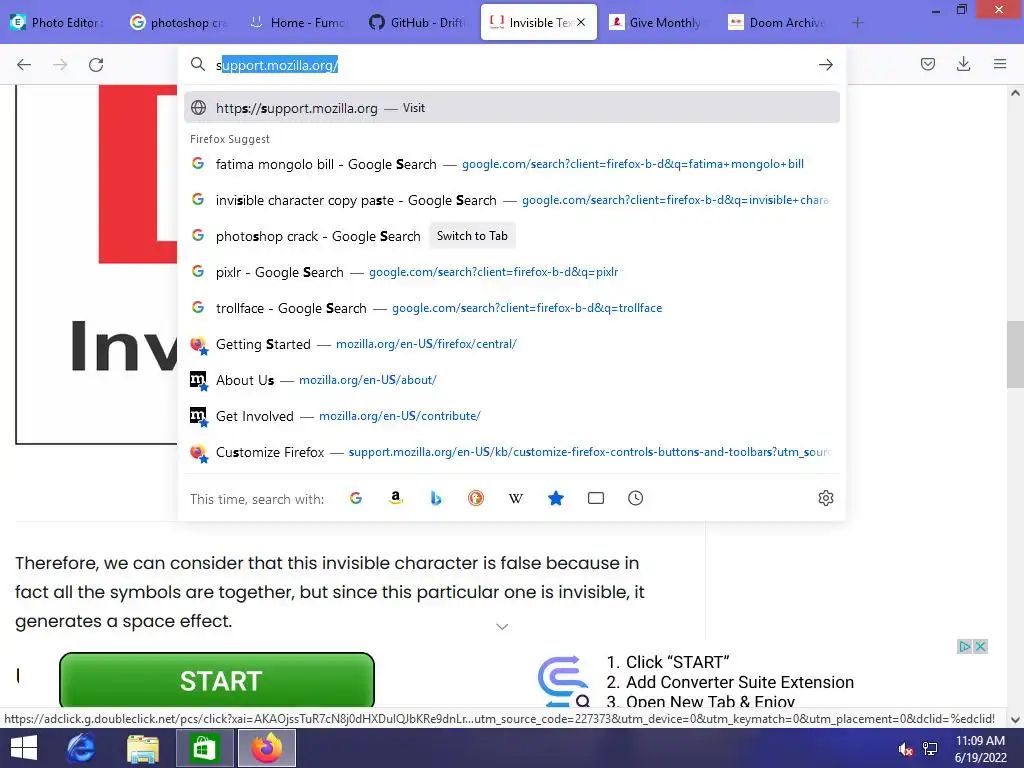Open invisible character copy paste suggestion
This screenshot has height=768, width=1024.
point(512,200)
